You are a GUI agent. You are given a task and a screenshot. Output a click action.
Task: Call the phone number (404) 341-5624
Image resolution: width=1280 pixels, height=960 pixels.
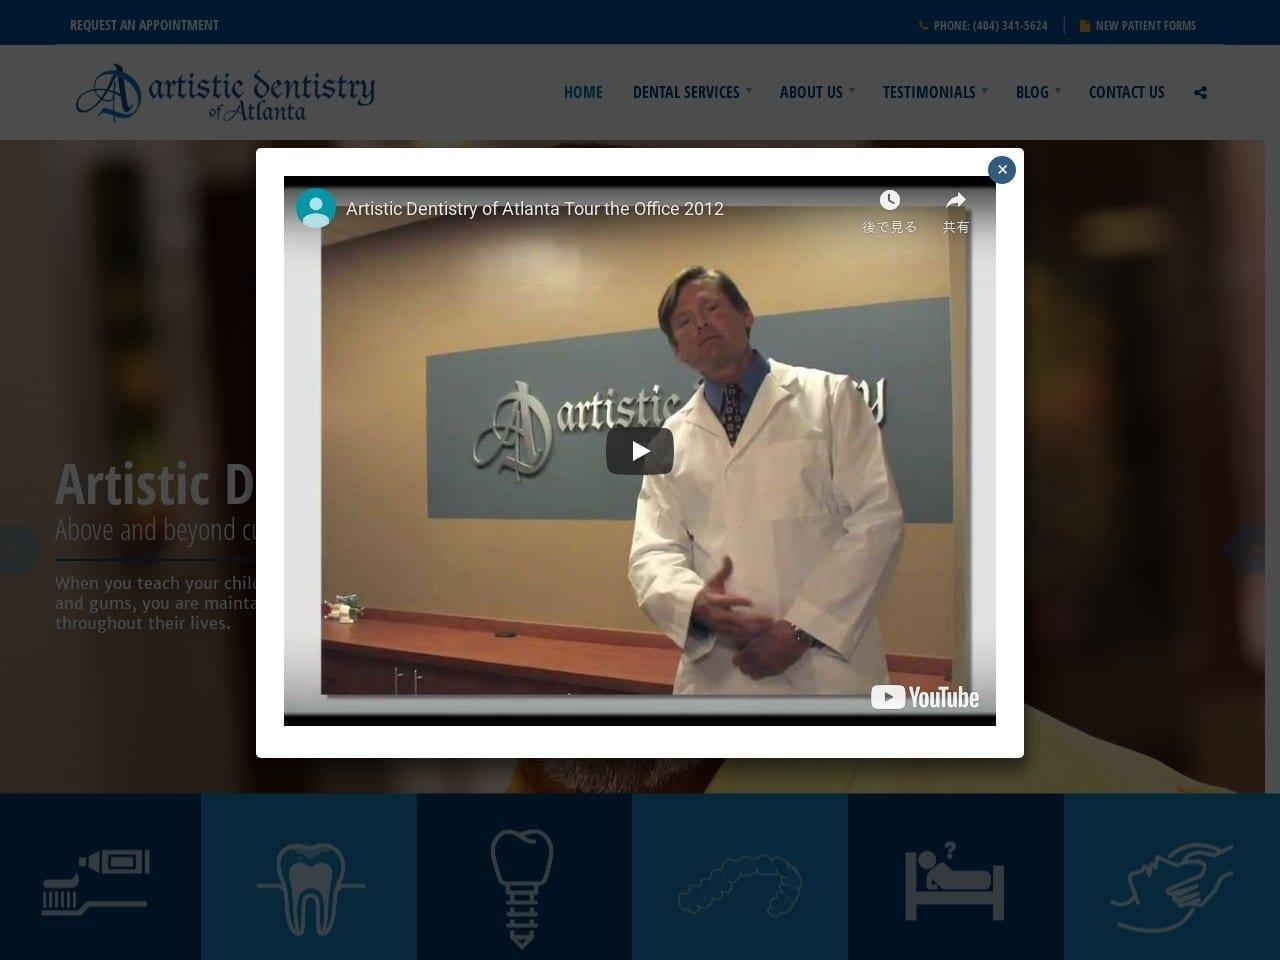coord(990,25)
